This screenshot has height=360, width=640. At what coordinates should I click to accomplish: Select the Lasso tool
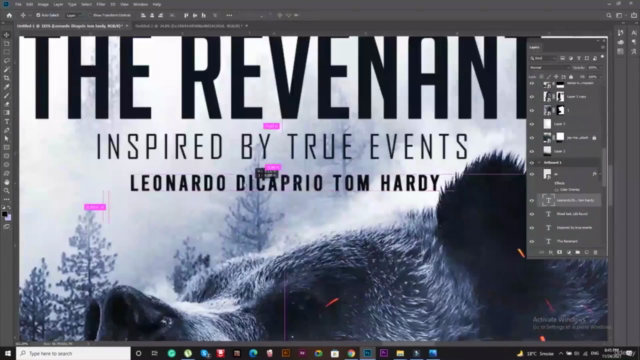[x=7, y=60]
